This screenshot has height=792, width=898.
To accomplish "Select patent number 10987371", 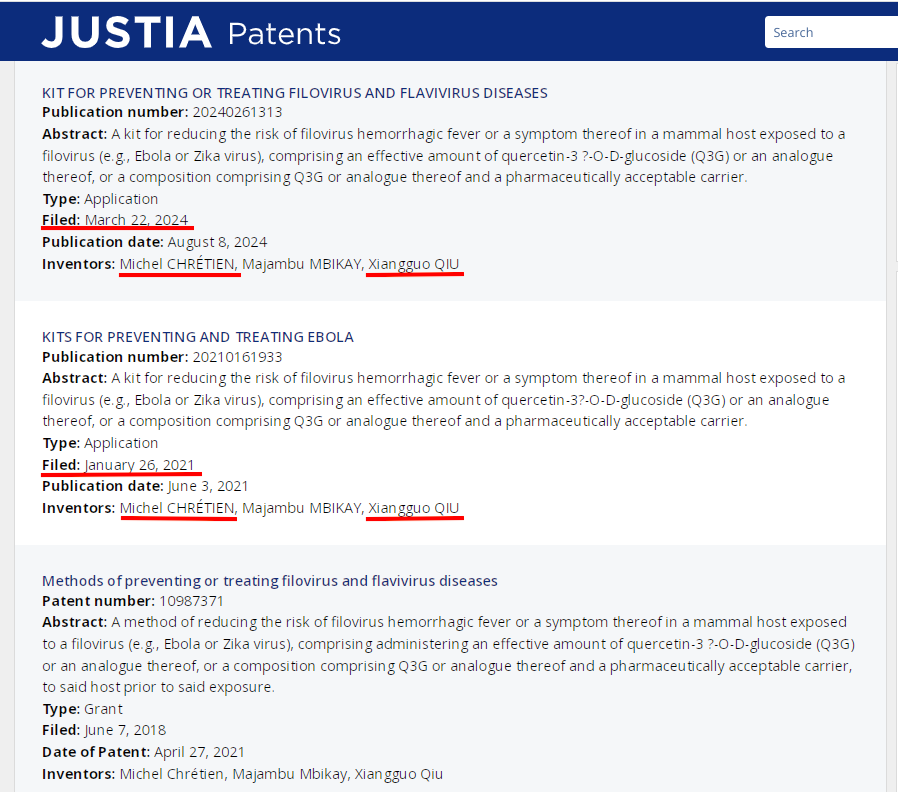I will (191, 601).
